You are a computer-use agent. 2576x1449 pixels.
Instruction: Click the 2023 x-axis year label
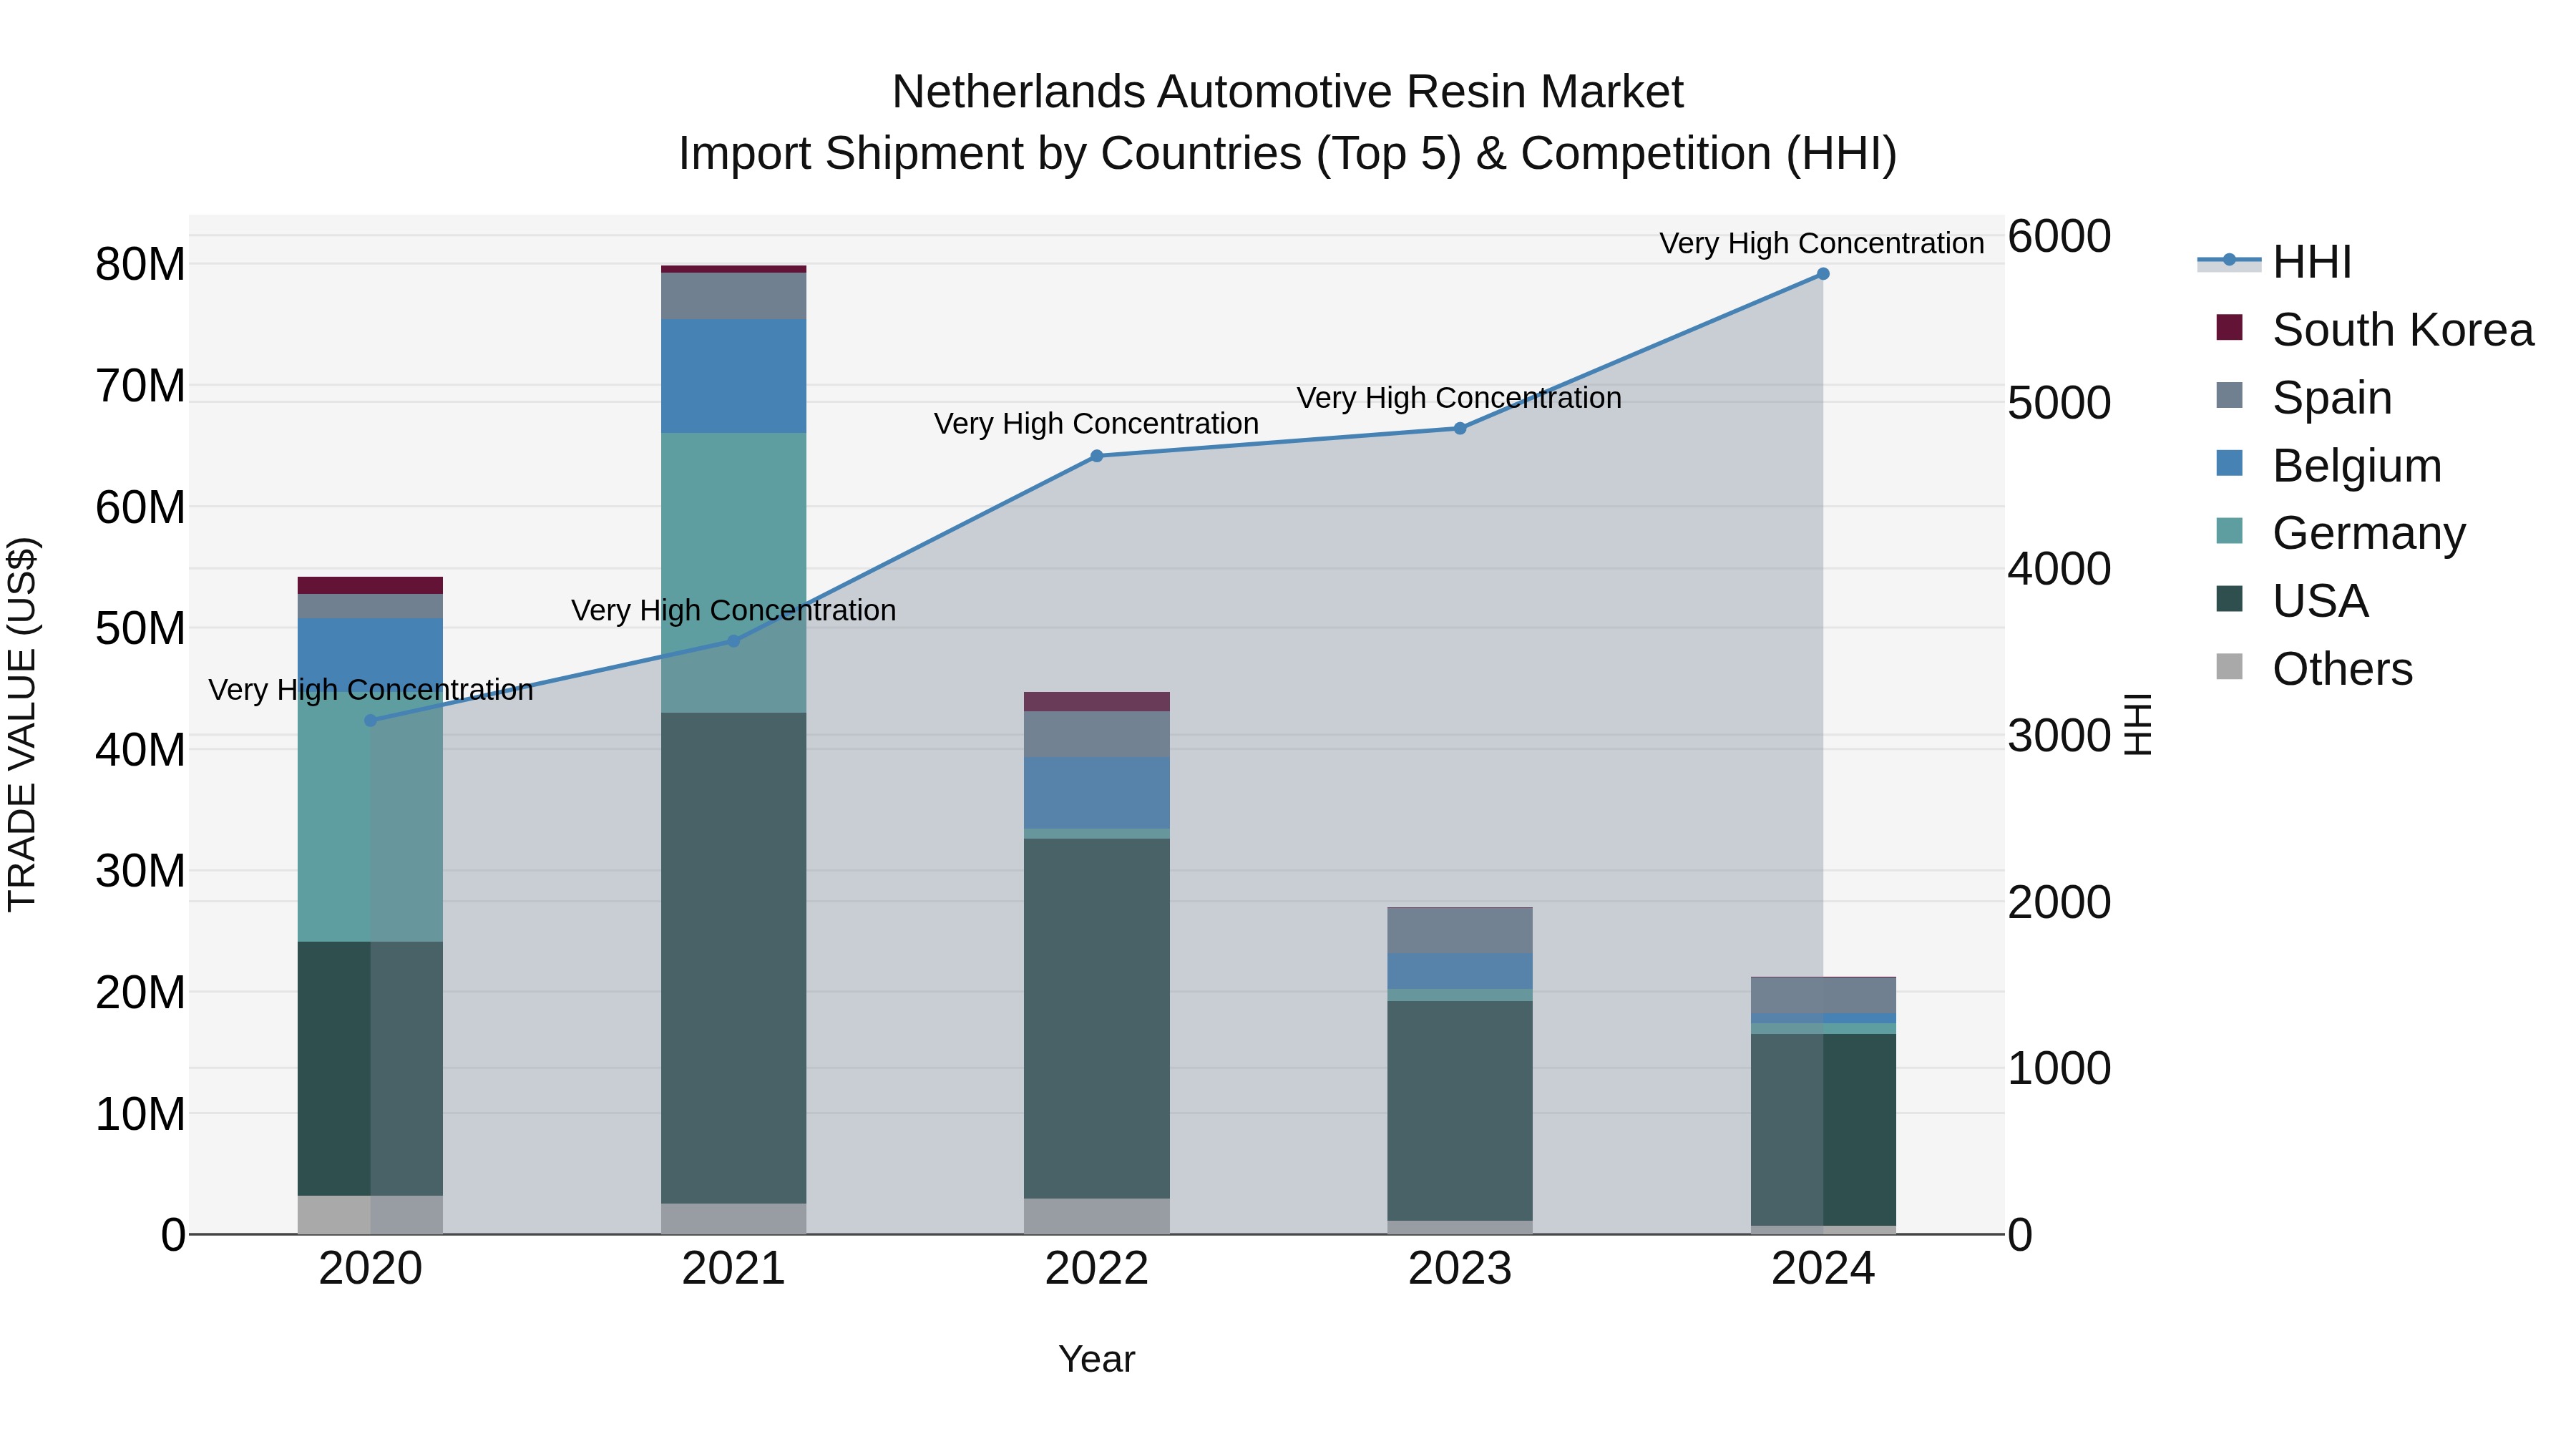(1460, 1269)
